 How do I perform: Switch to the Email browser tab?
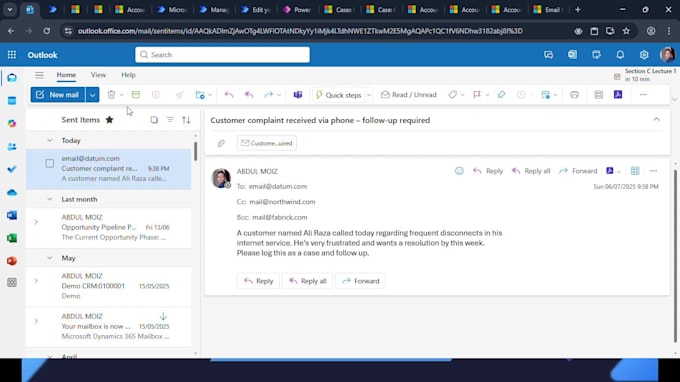pos(548,10)
